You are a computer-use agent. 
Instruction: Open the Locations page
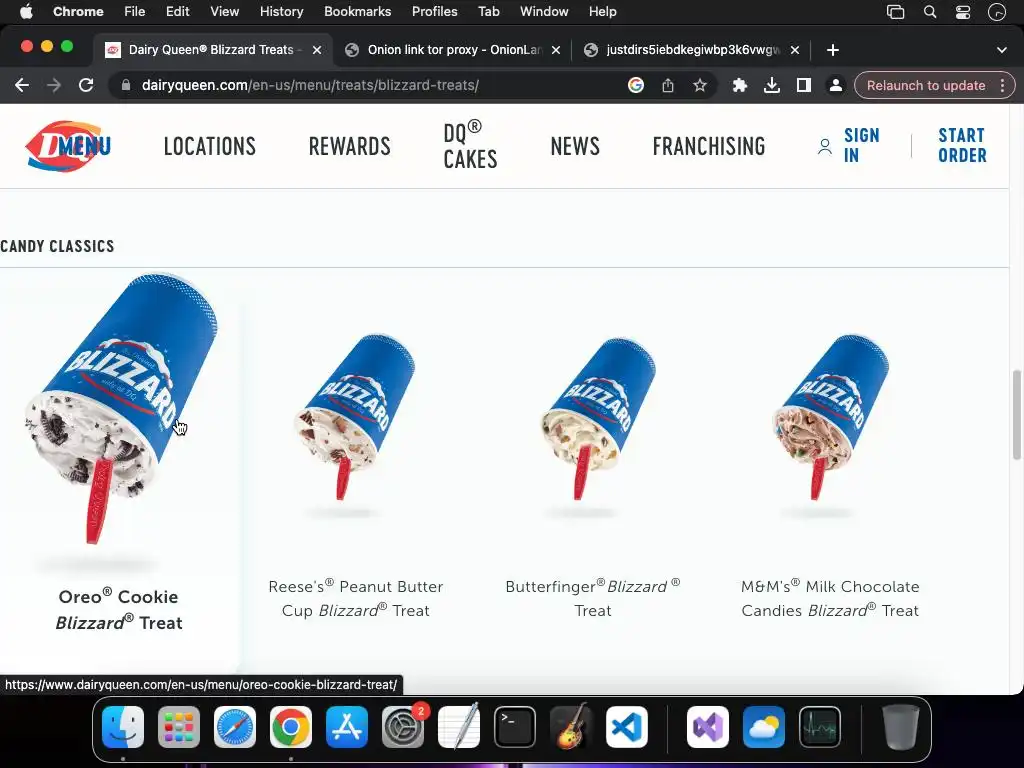pyautogui.click(x=210, y=146)
